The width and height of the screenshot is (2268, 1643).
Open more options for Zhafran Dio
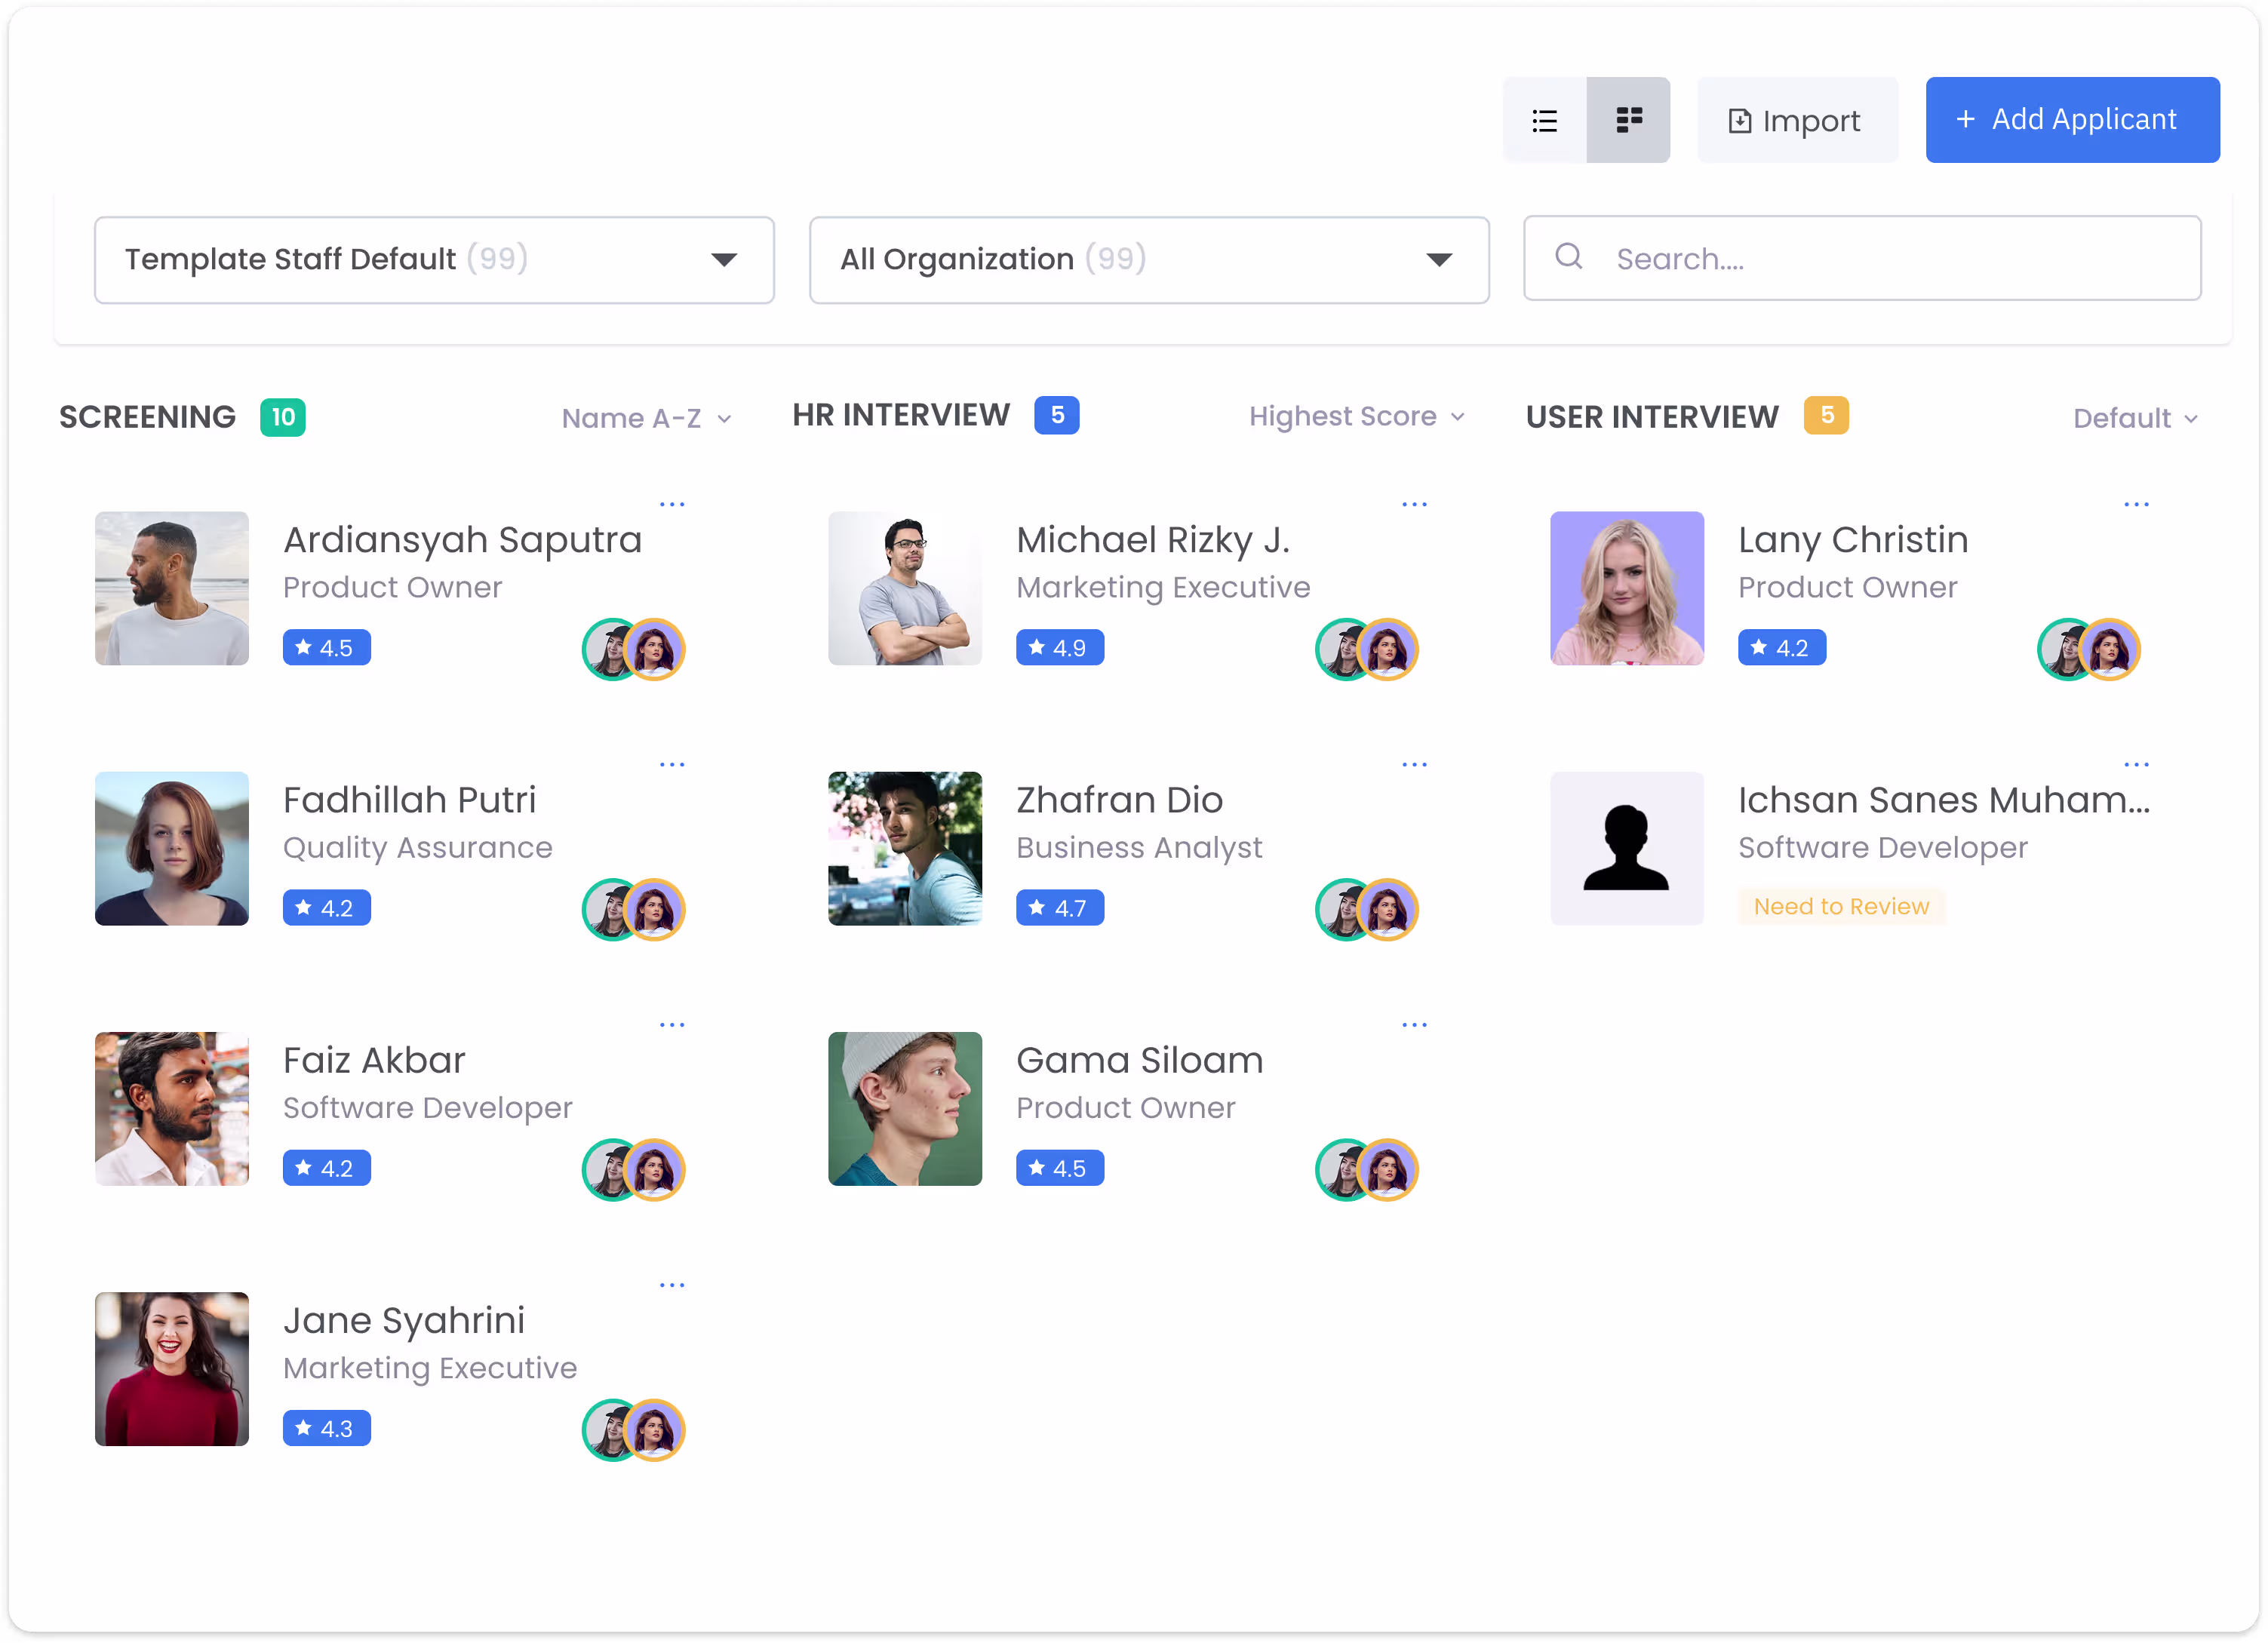pos(1414,764)
